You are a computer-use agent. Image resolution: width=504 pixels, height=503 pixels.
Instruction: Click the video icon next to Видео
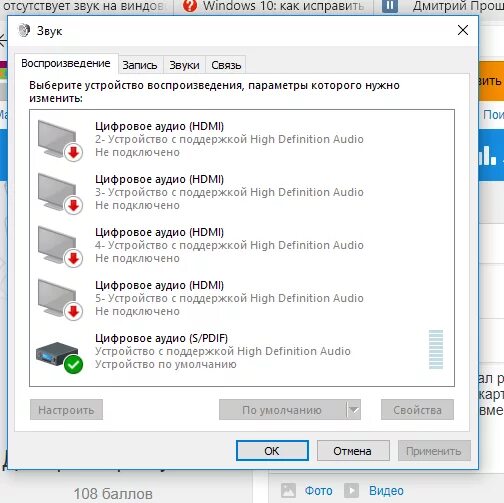coord(351,490)
